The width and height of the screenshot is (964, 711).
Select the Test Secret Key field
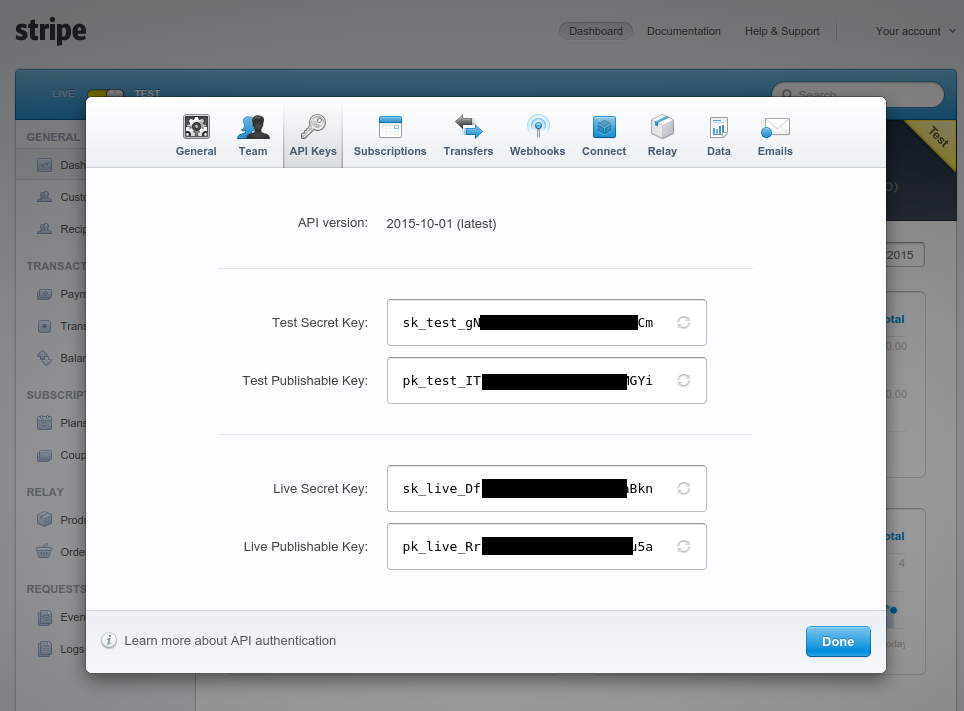click(x=547, y=322)
